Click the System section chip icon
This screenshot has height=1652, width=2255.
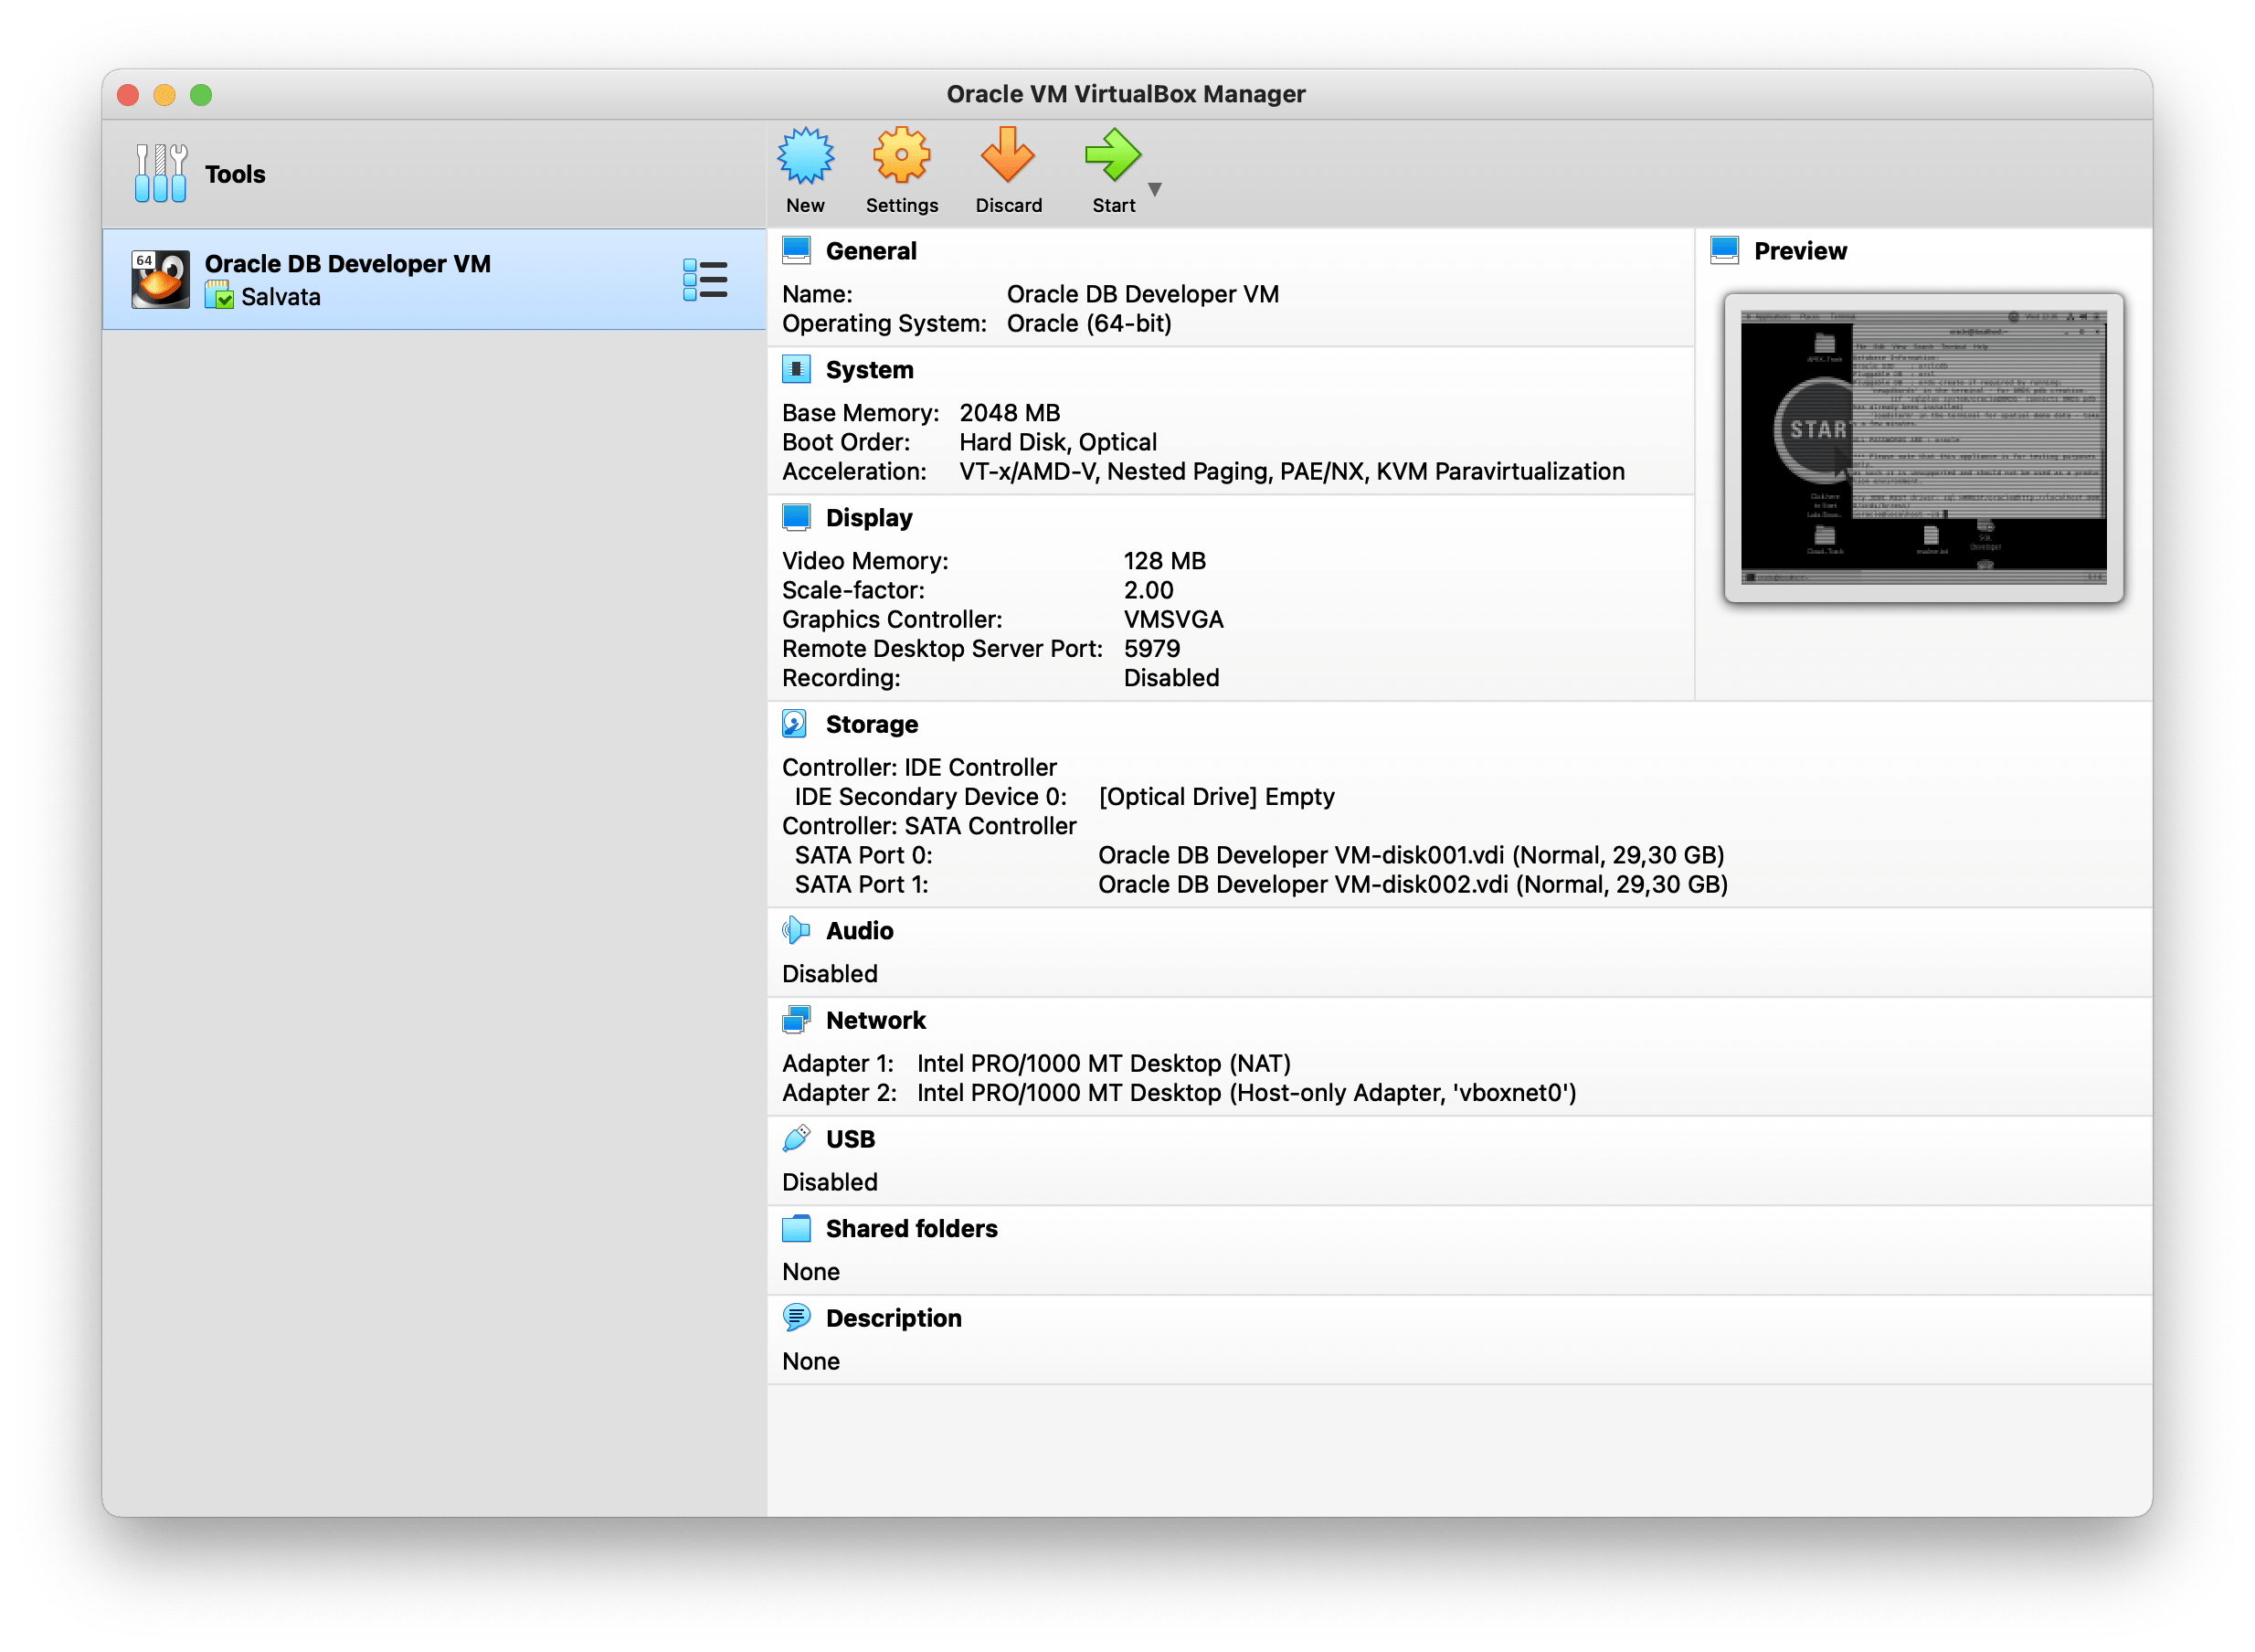pyautogui.click(x=796, y=369)
